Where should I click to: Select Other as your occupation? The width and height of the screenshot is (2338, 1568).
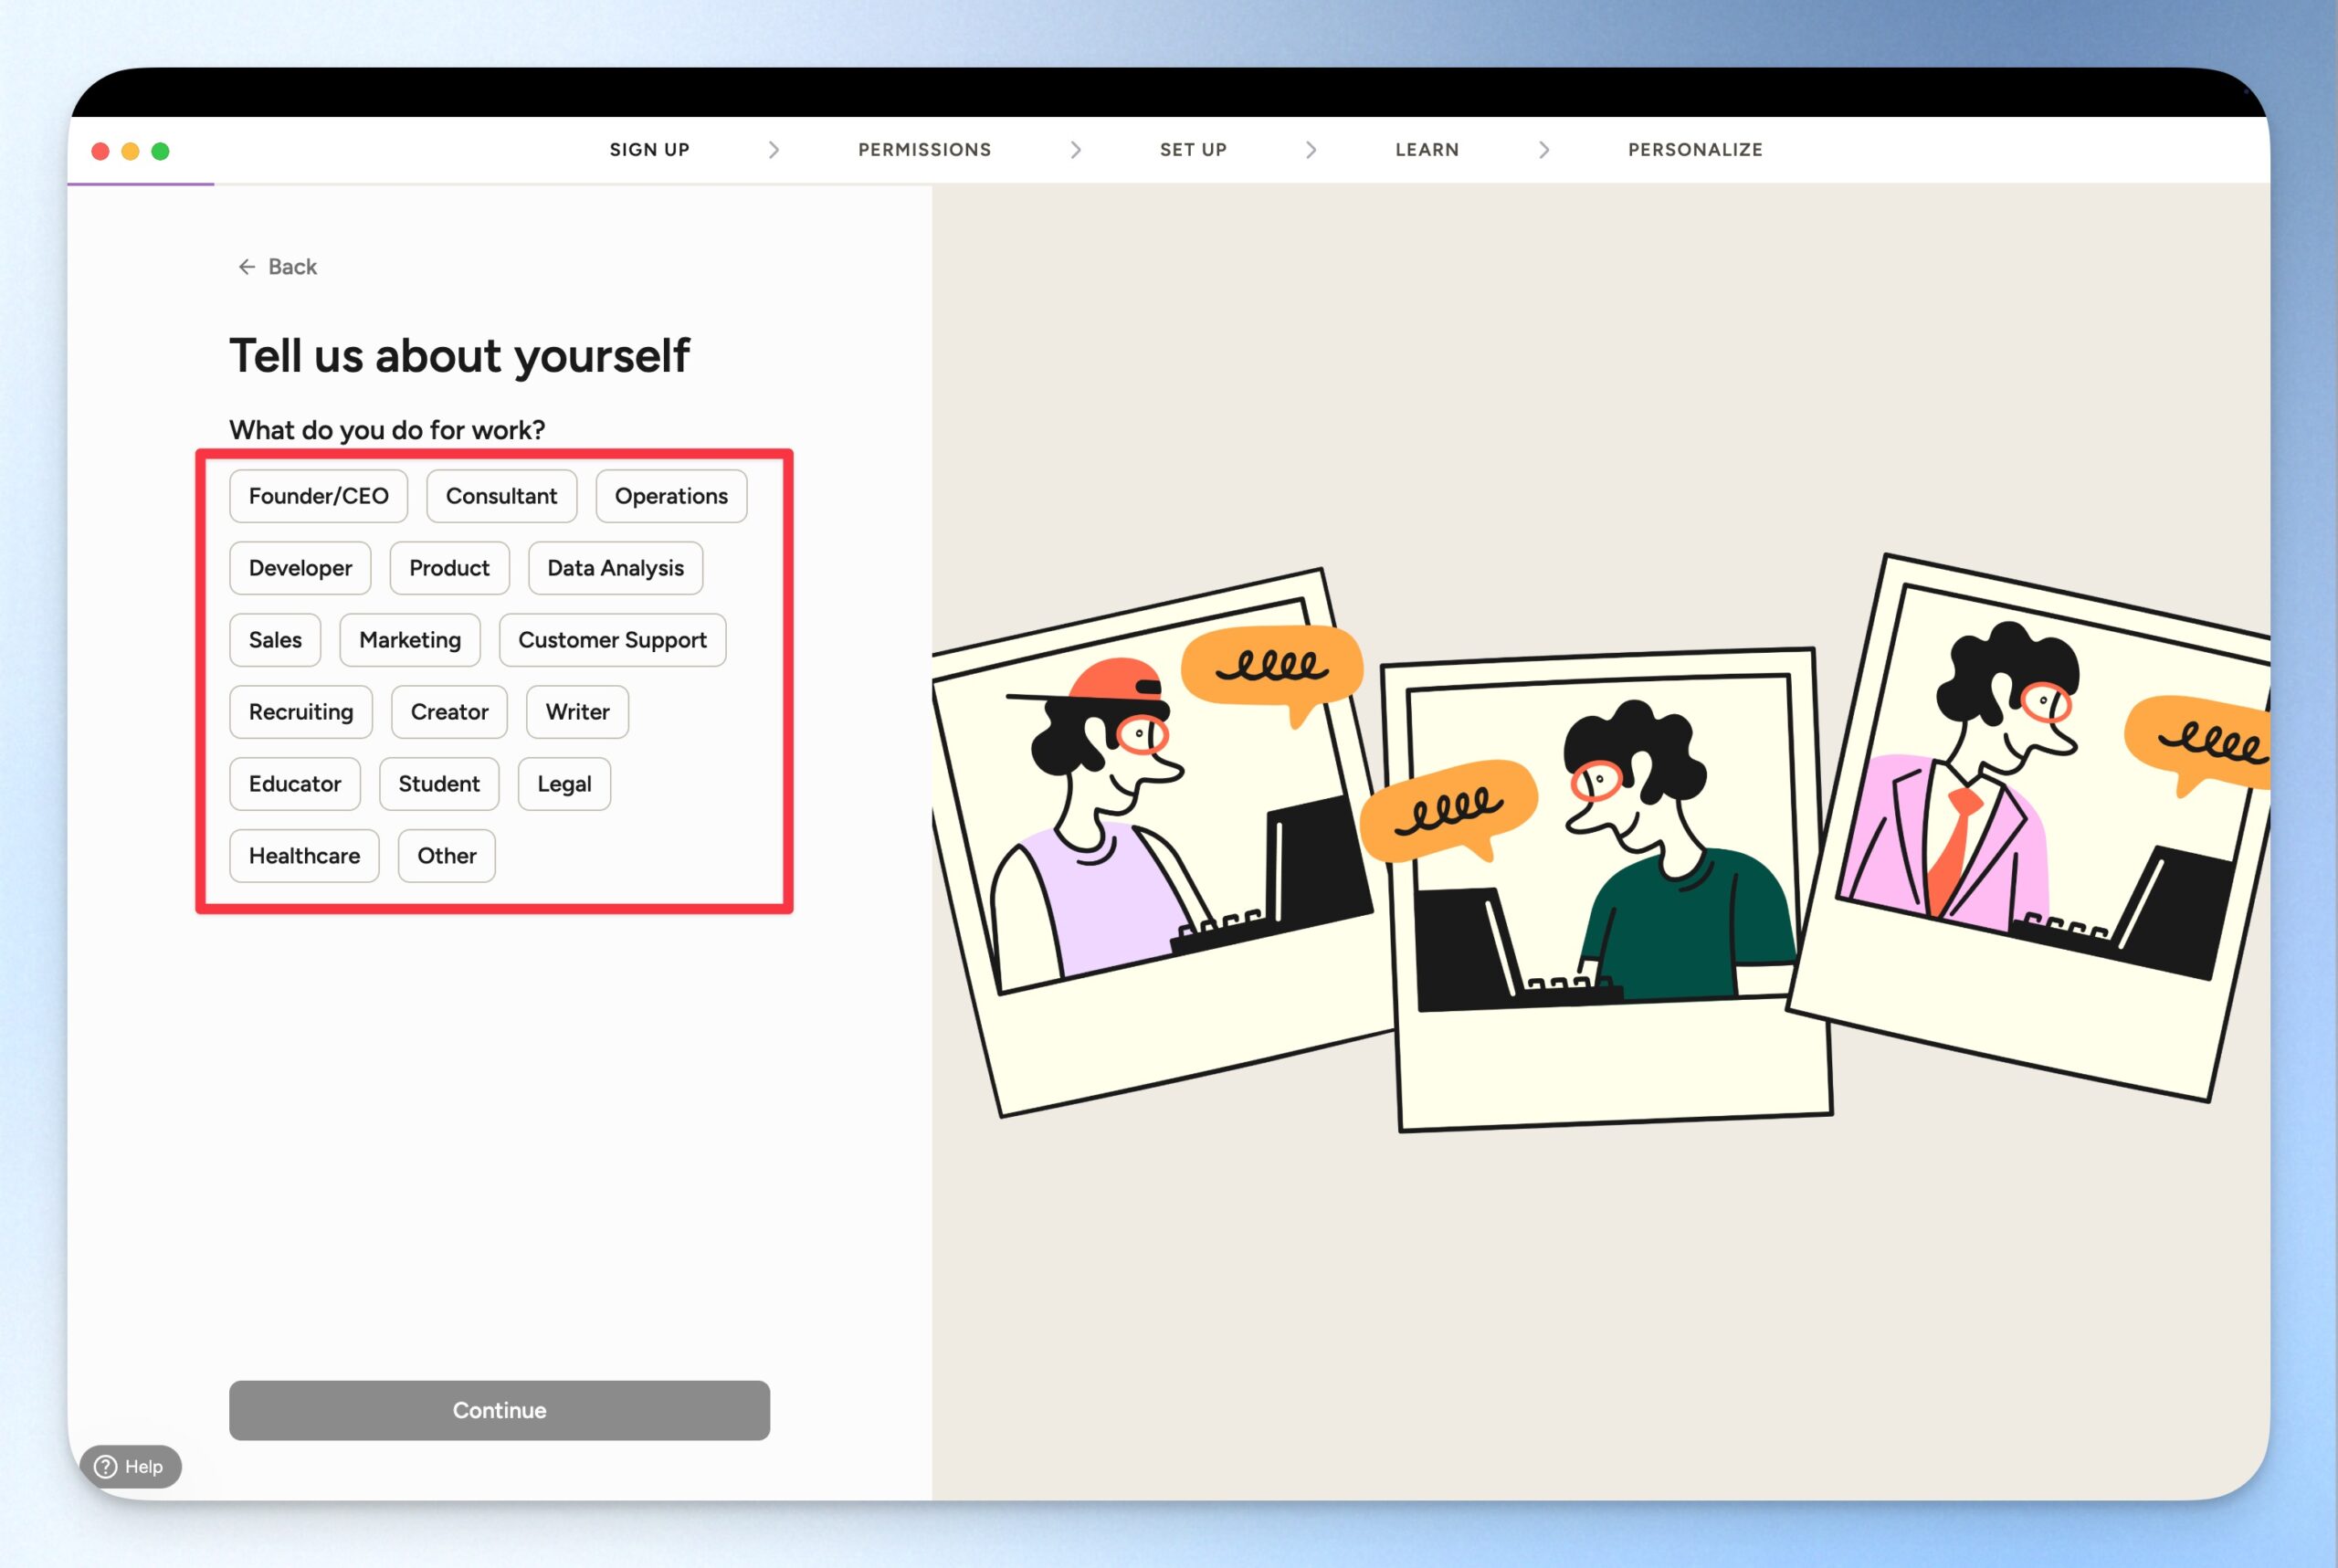[446, 856]
